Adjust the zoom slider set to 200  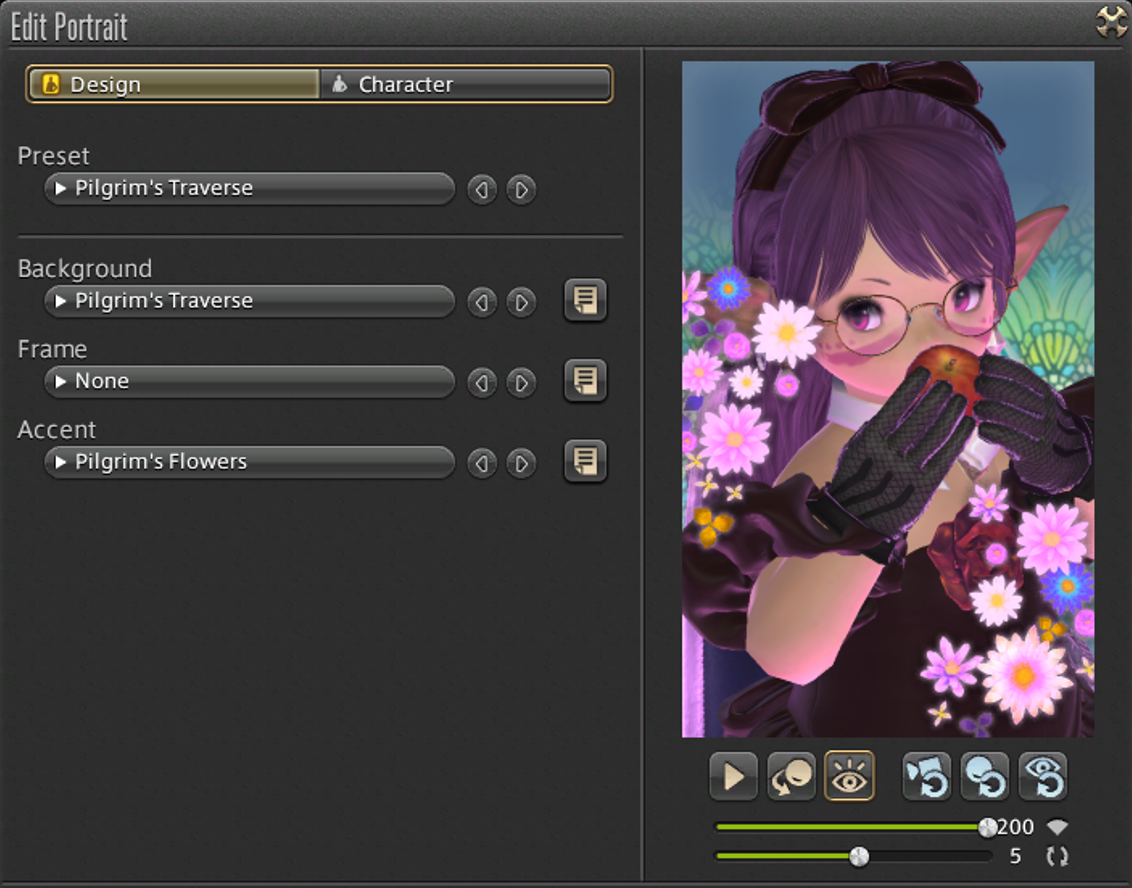(853, 827)
